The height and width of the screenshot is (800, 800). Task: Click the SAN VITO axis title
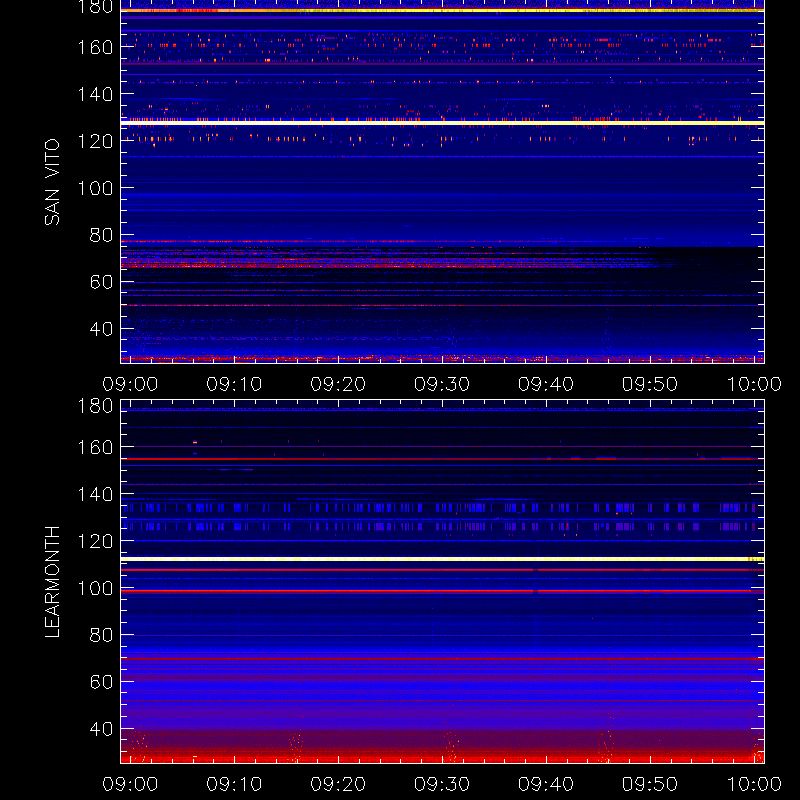52,182
